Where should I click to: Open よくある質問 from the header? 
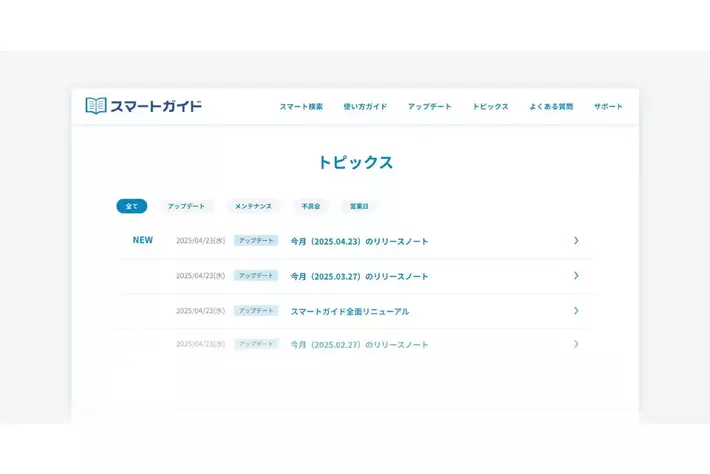click(551, 107)
